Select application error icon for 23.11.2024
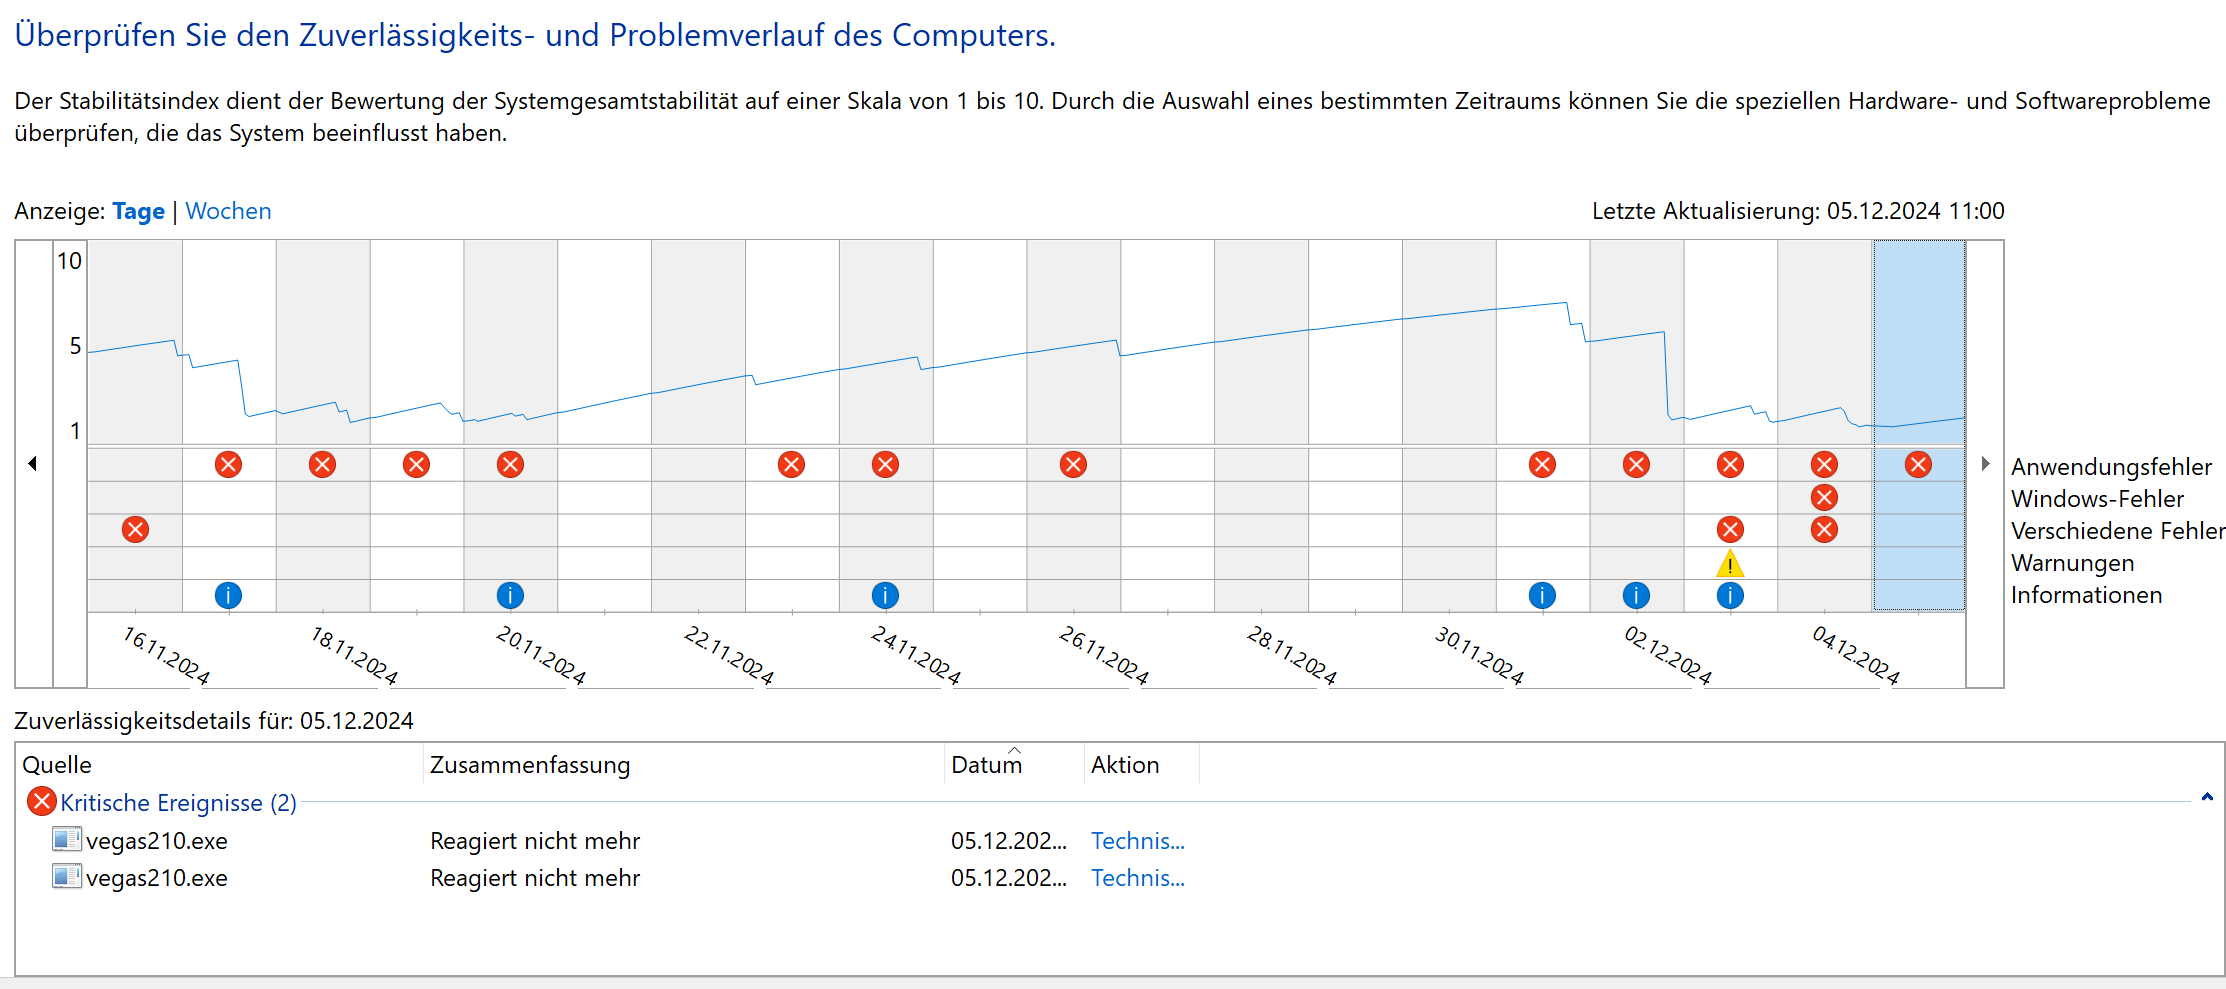This screenshot has width=2226, height=989. click(x=791, y=464)
